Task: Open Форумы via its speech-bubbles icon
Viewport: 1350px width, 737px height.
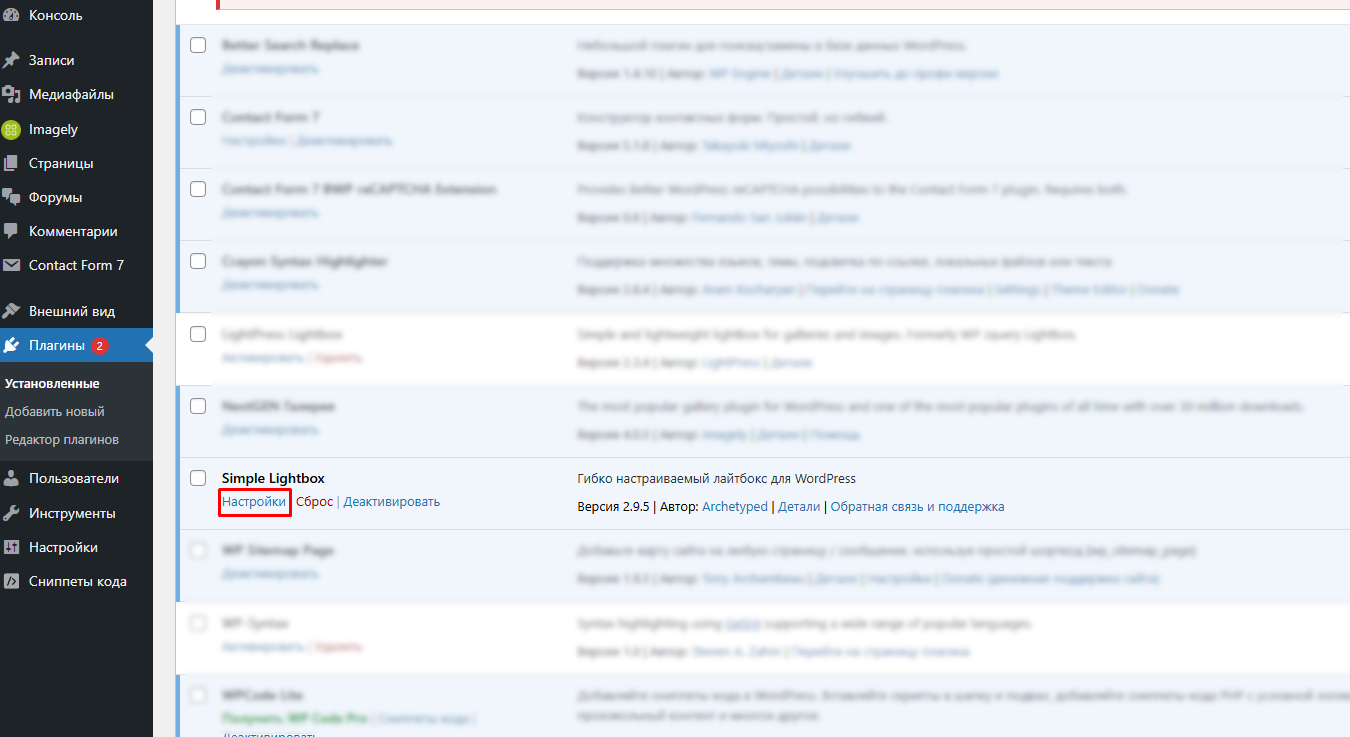Action: [12, 197]
